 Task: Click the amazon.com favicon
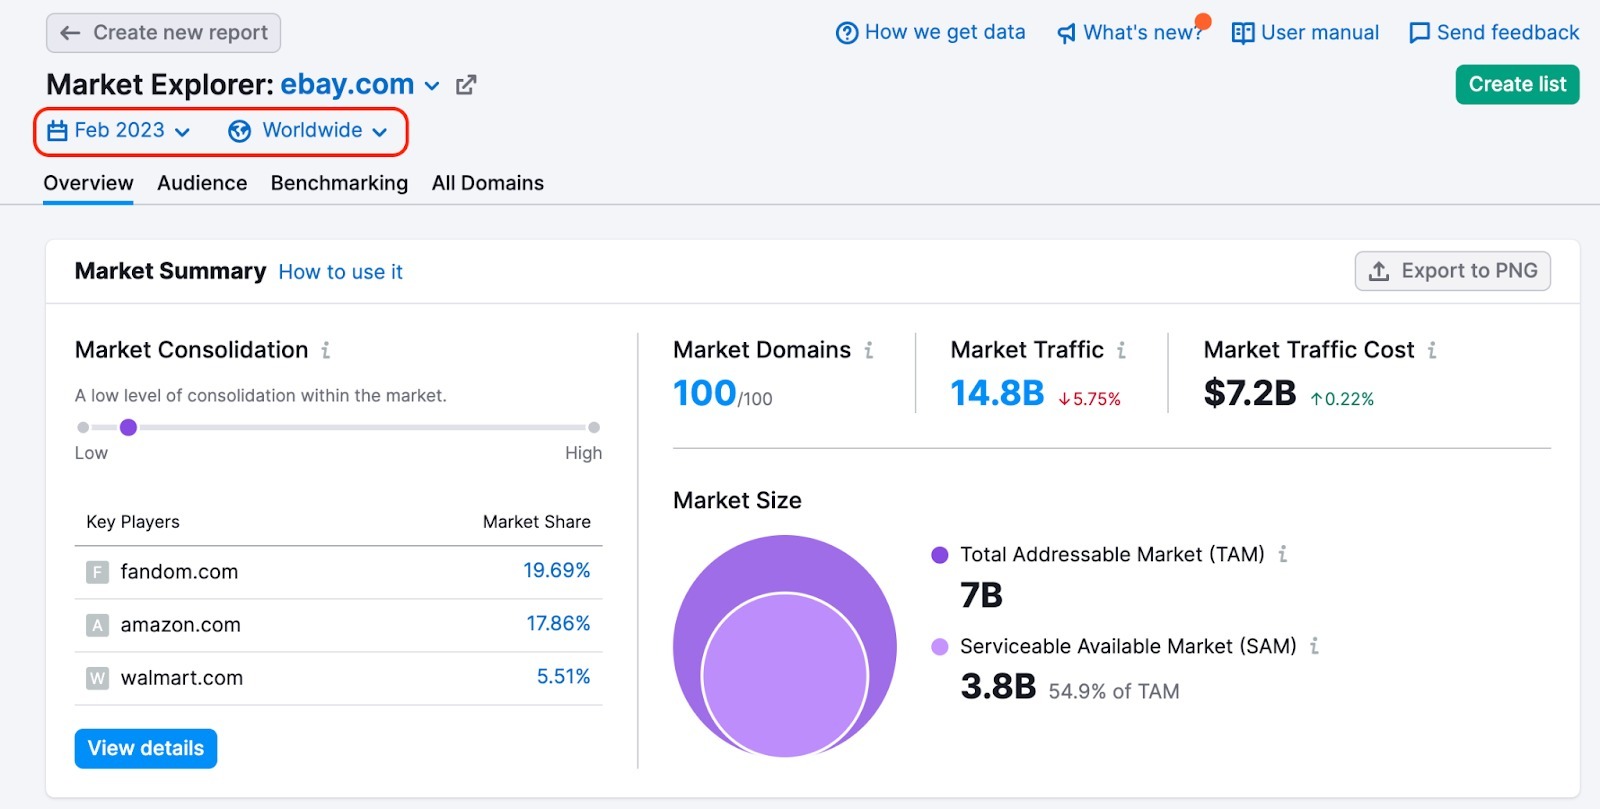click(x=97, y=625)
